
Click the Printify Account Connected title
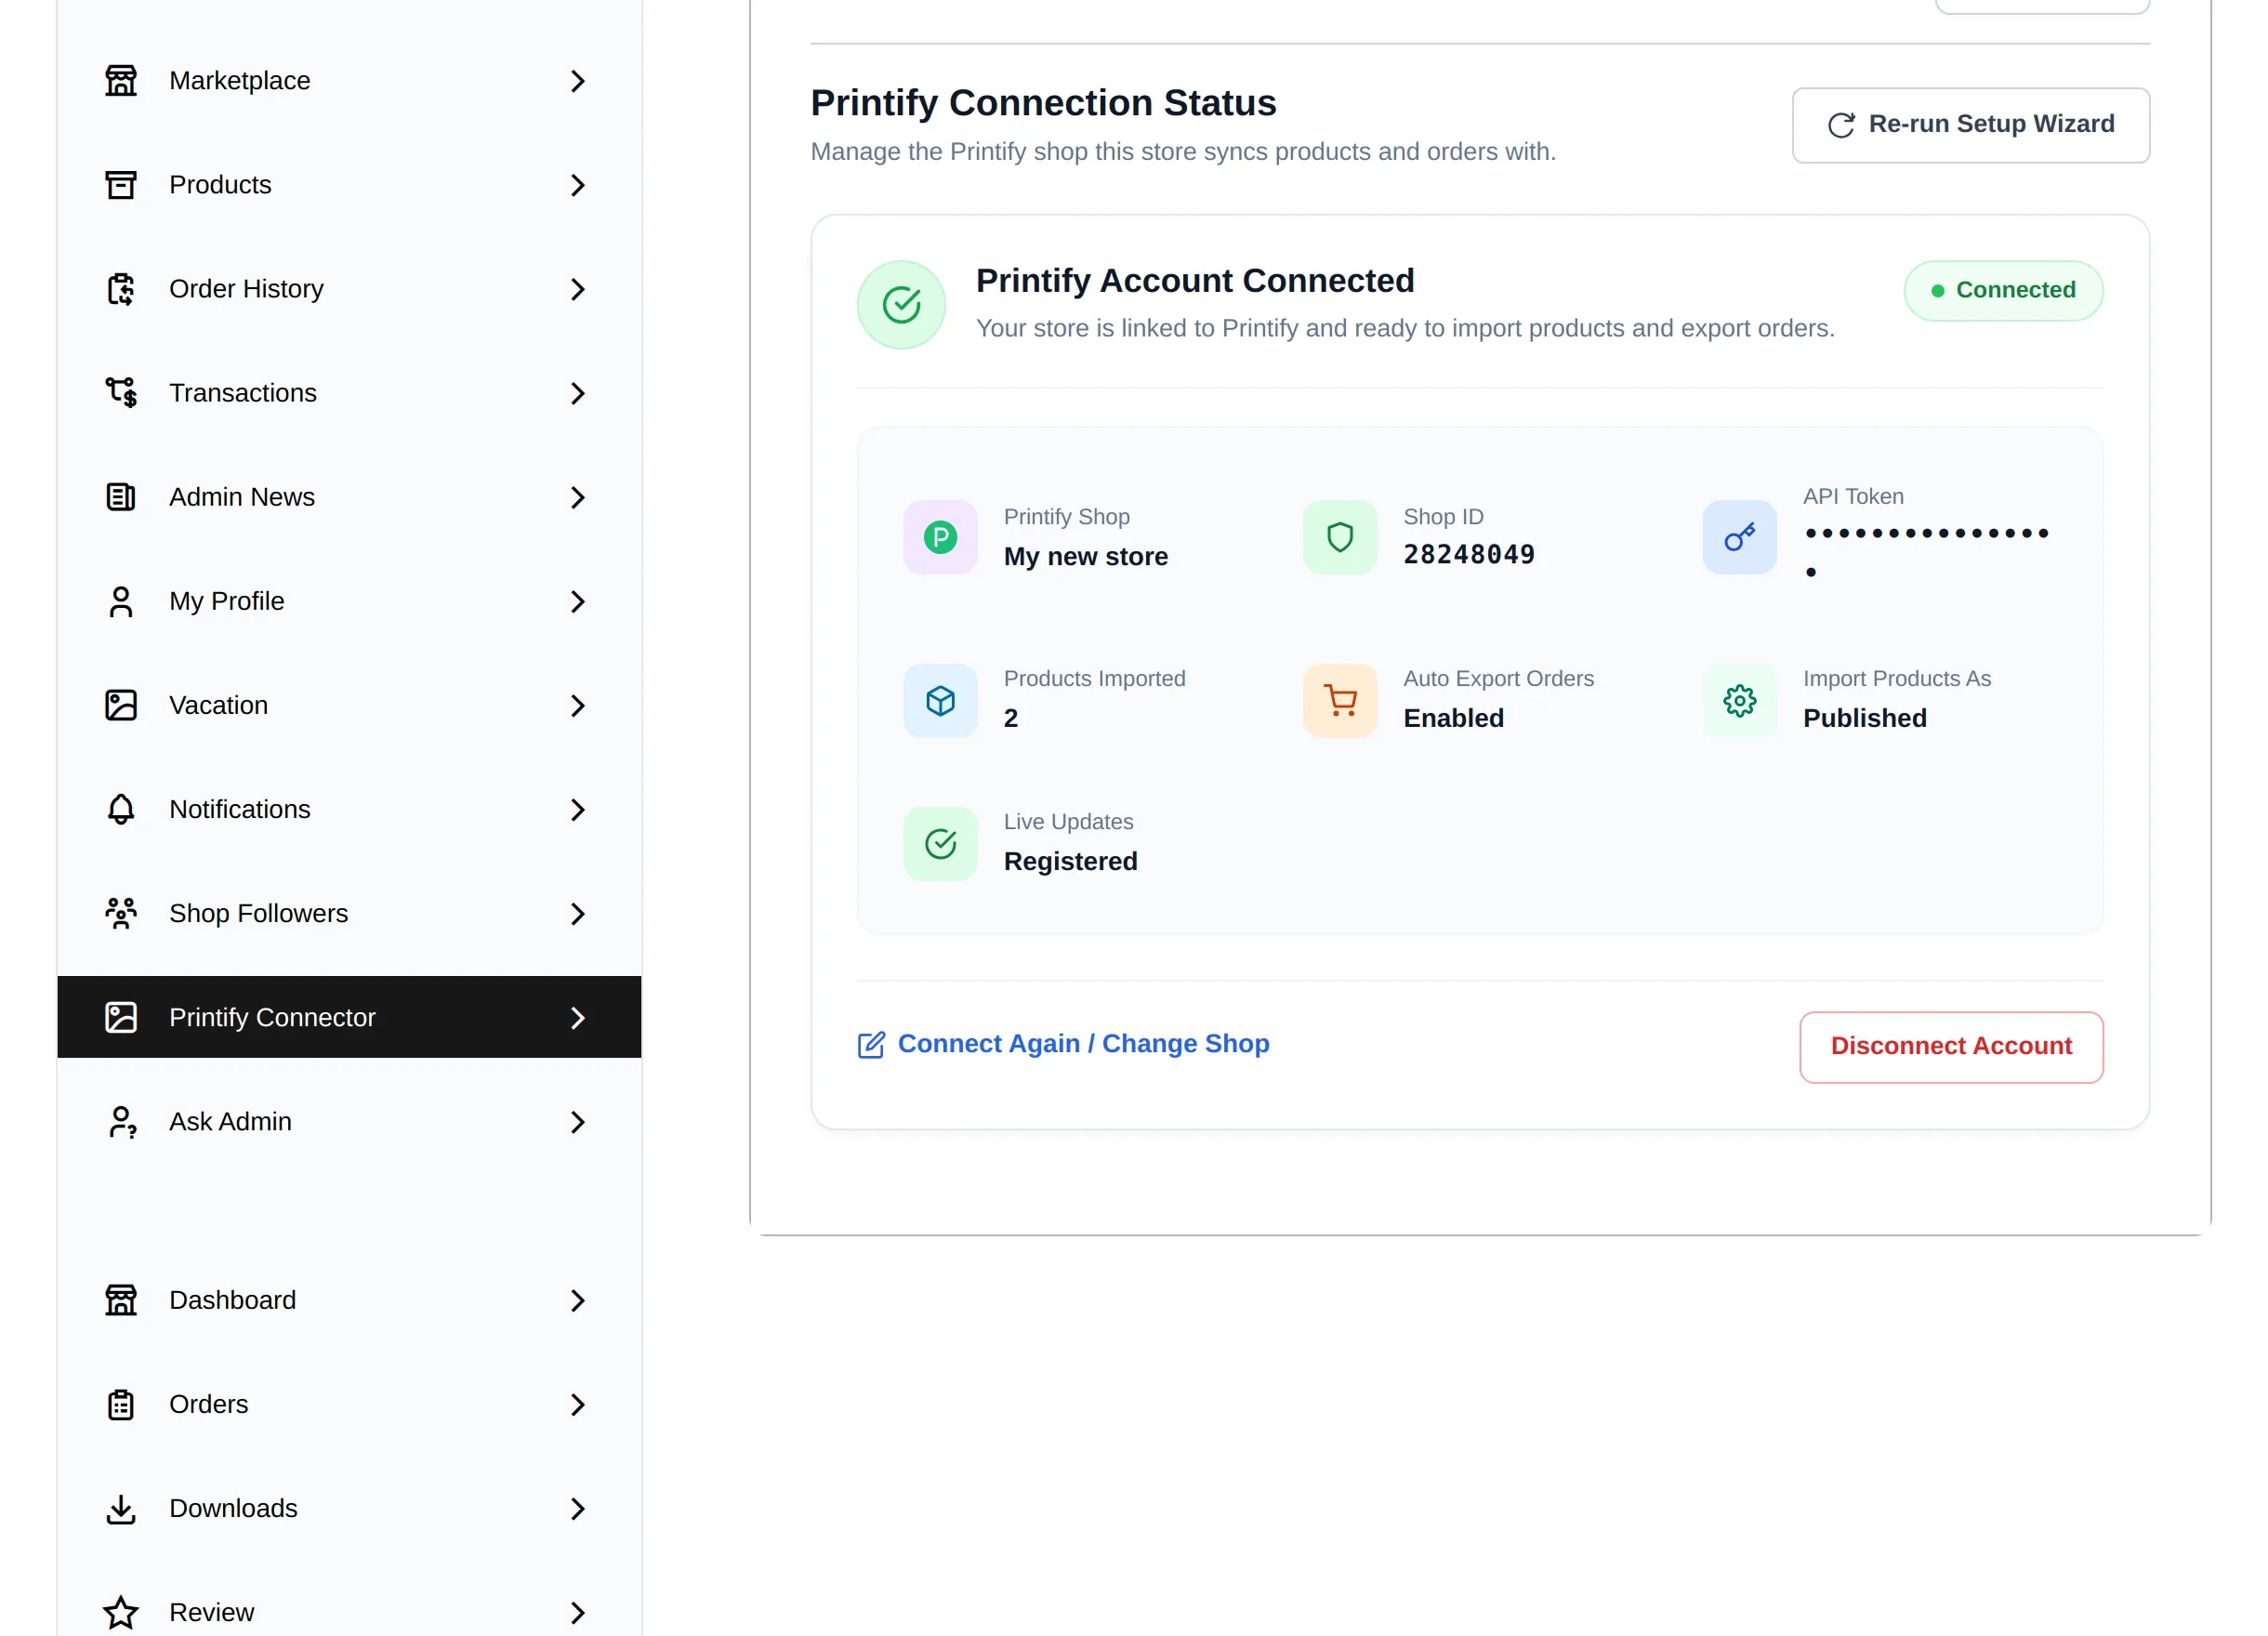tap(1195, 281)
